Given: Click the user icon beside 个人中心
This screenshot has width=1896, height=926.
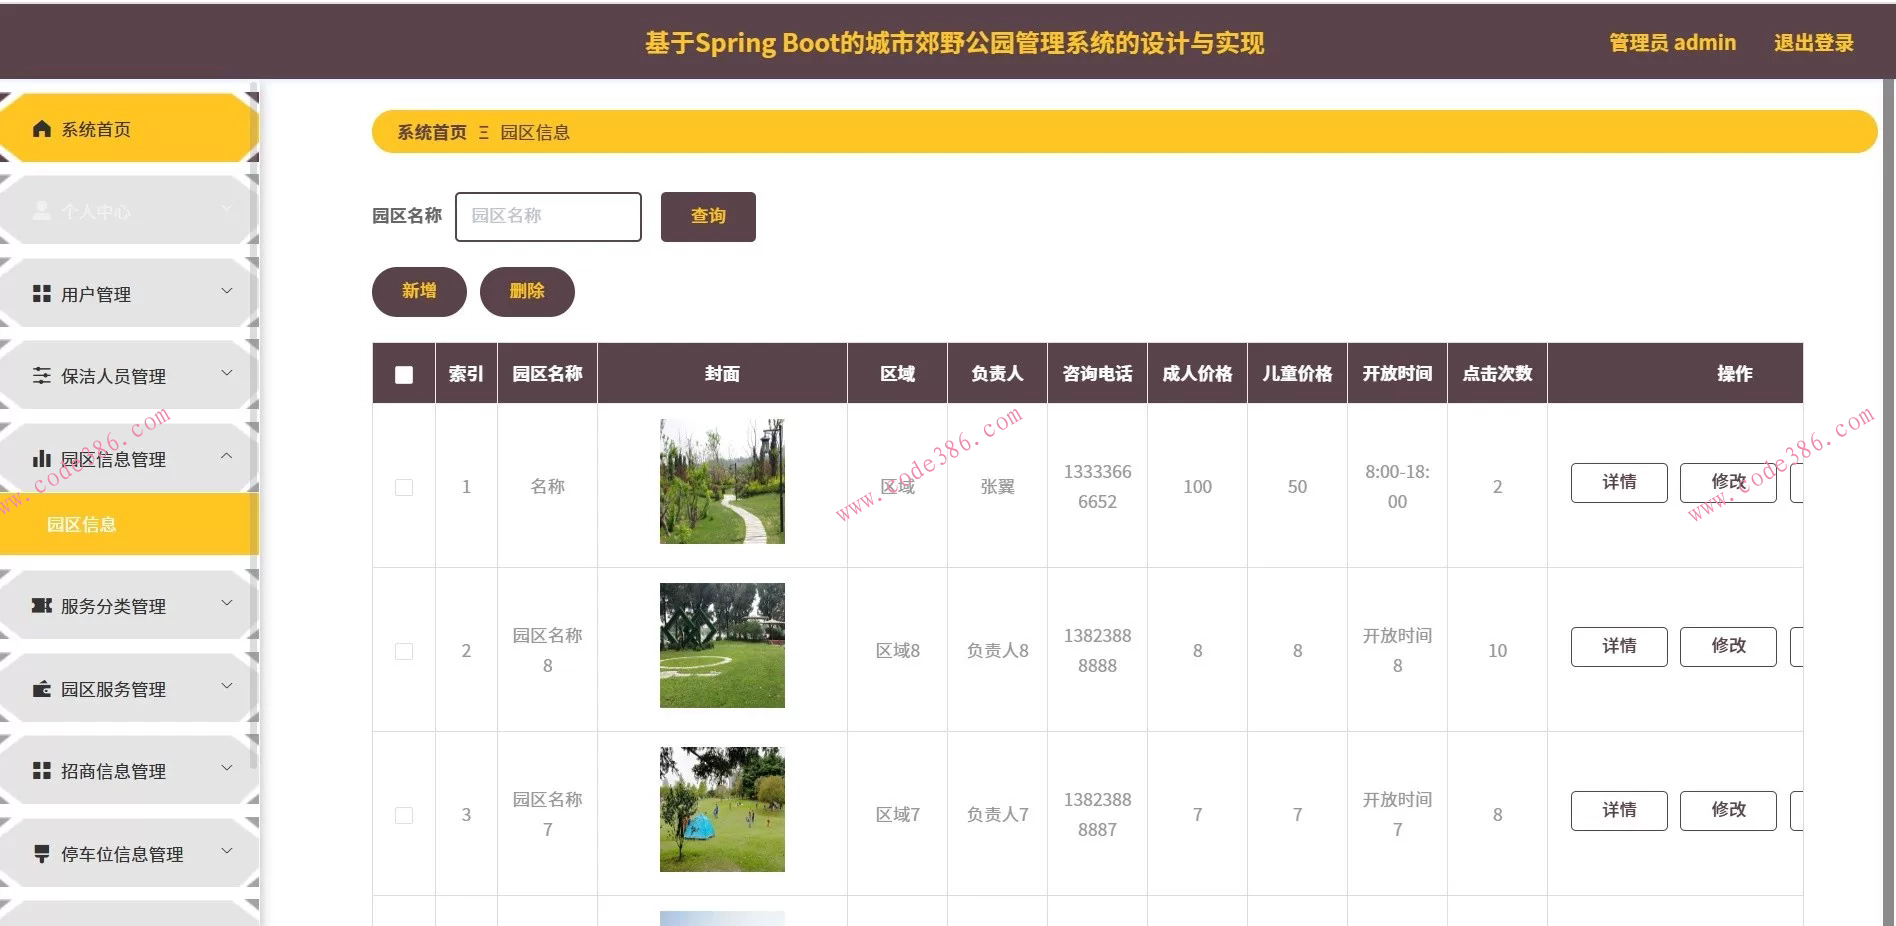Looking at the screenshot, I should coord(42,211).
